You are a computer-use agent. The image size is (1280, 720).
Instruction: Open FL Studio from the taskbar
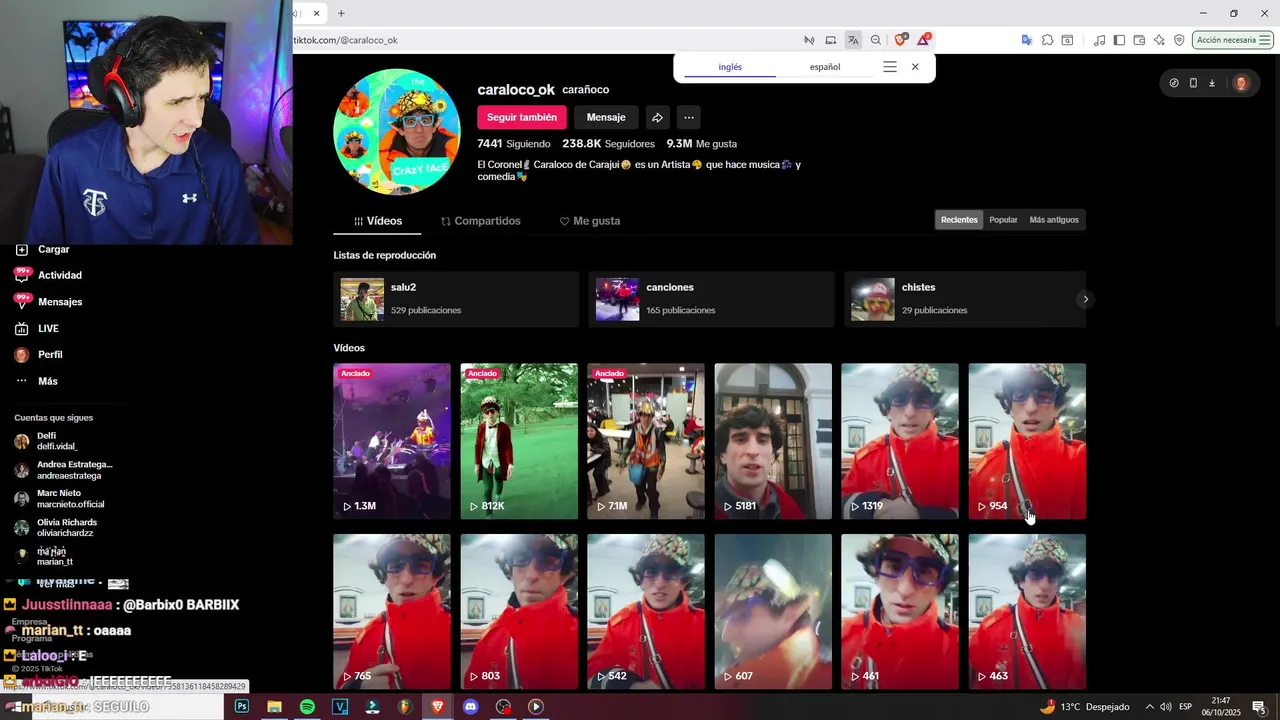point(405,706)
